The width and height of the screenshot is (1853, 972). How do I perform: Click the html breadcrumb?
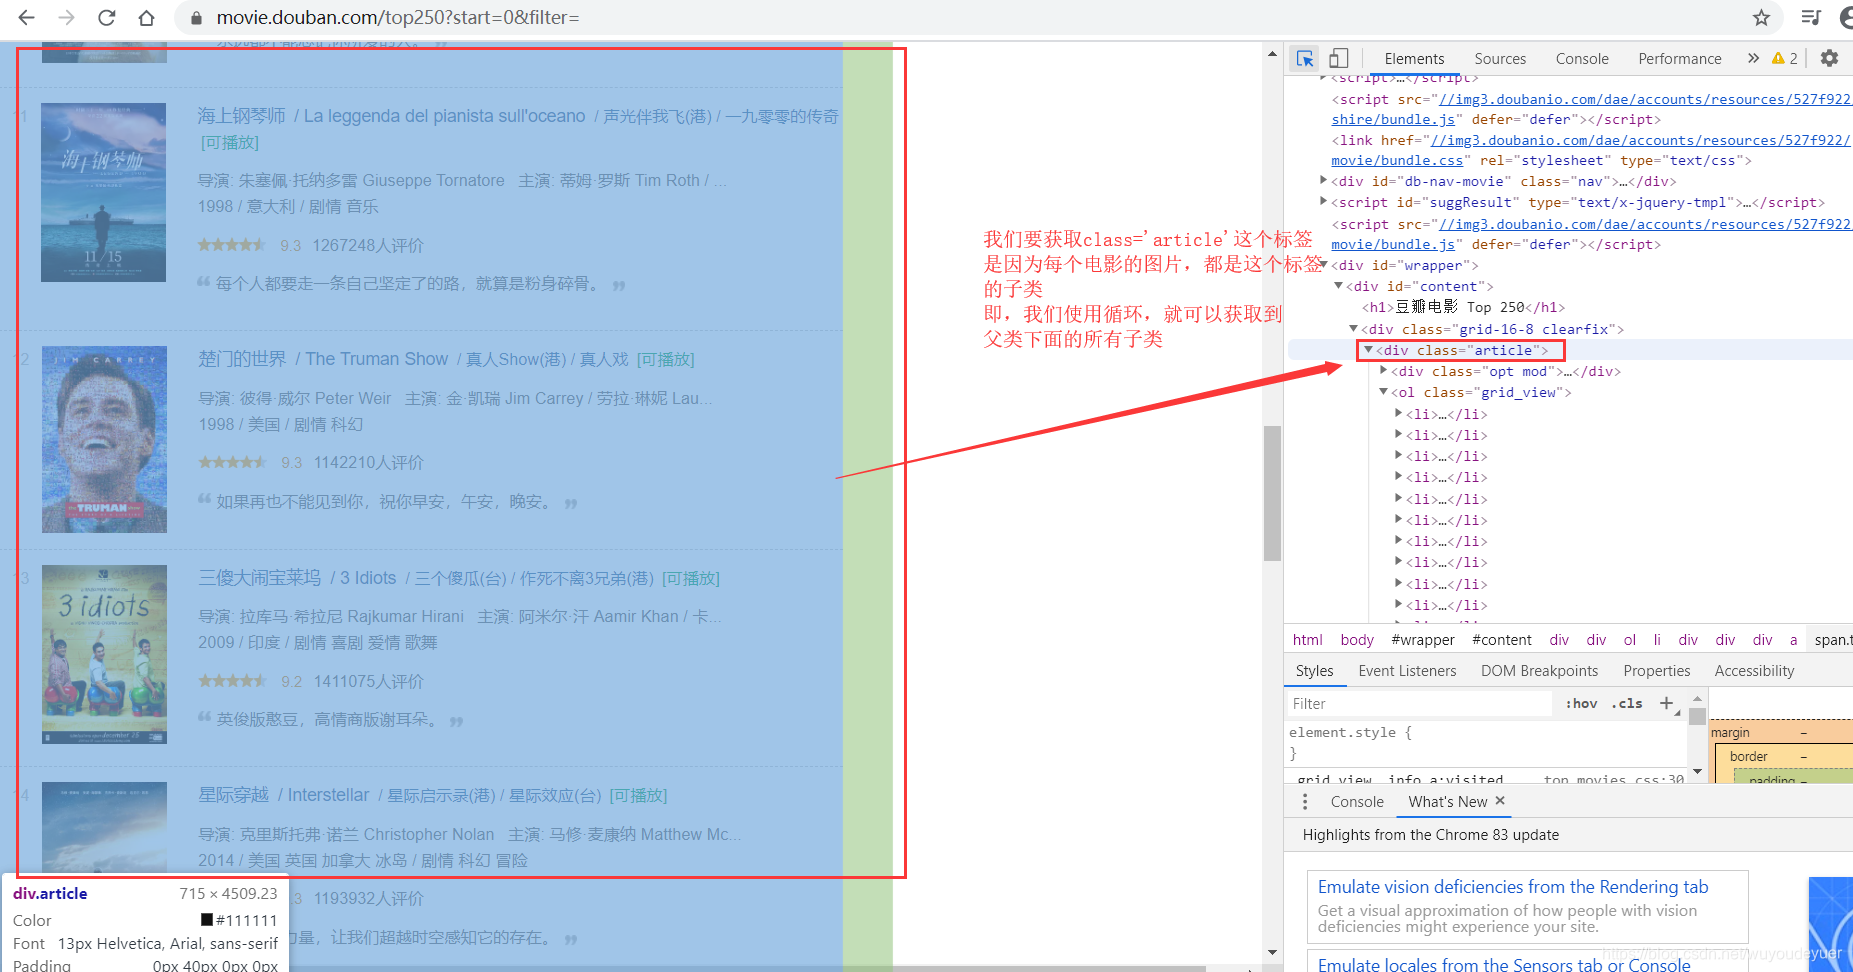click(1307, 640)
